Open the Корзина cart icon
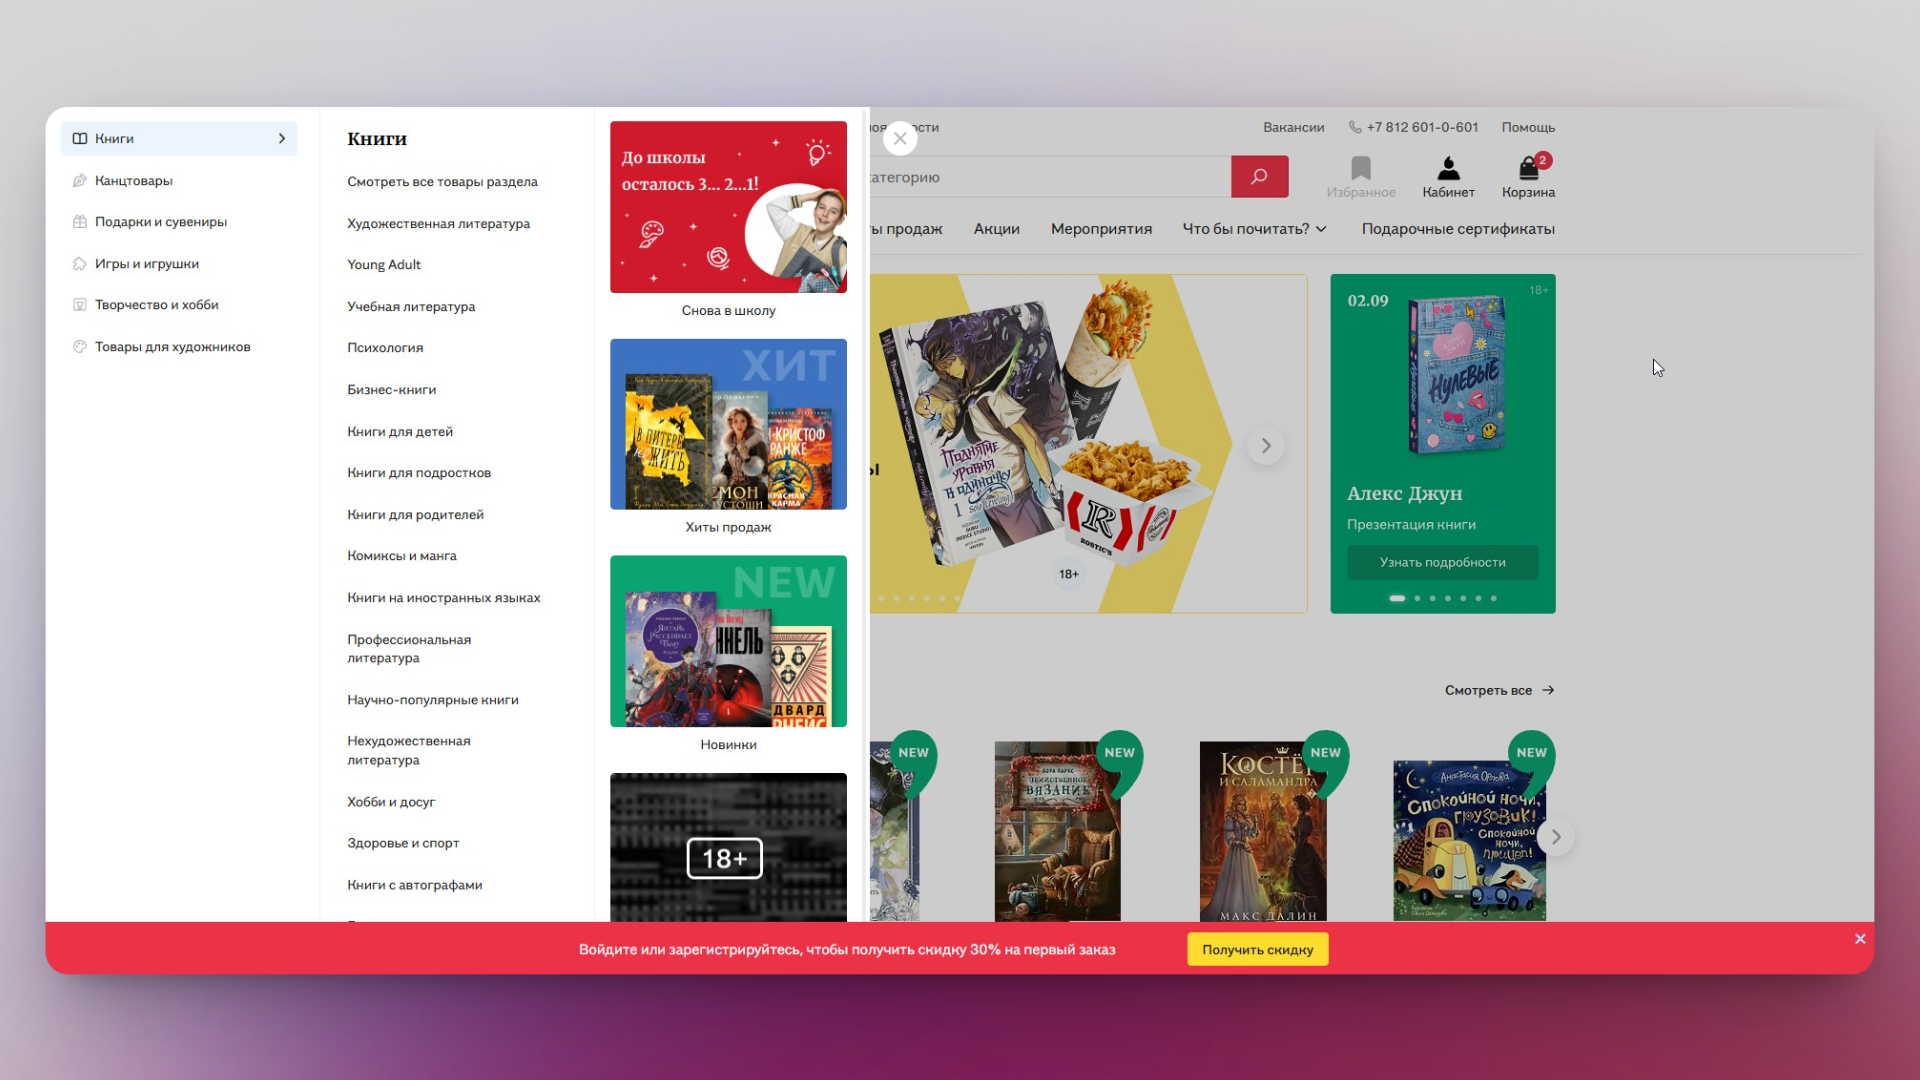 point(1528,169)
